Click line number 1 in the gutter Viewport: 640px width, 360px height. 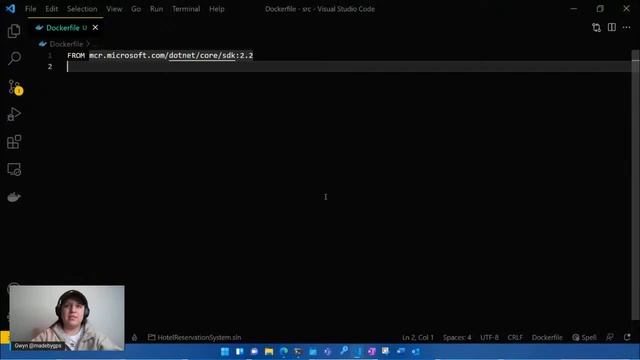50,55
